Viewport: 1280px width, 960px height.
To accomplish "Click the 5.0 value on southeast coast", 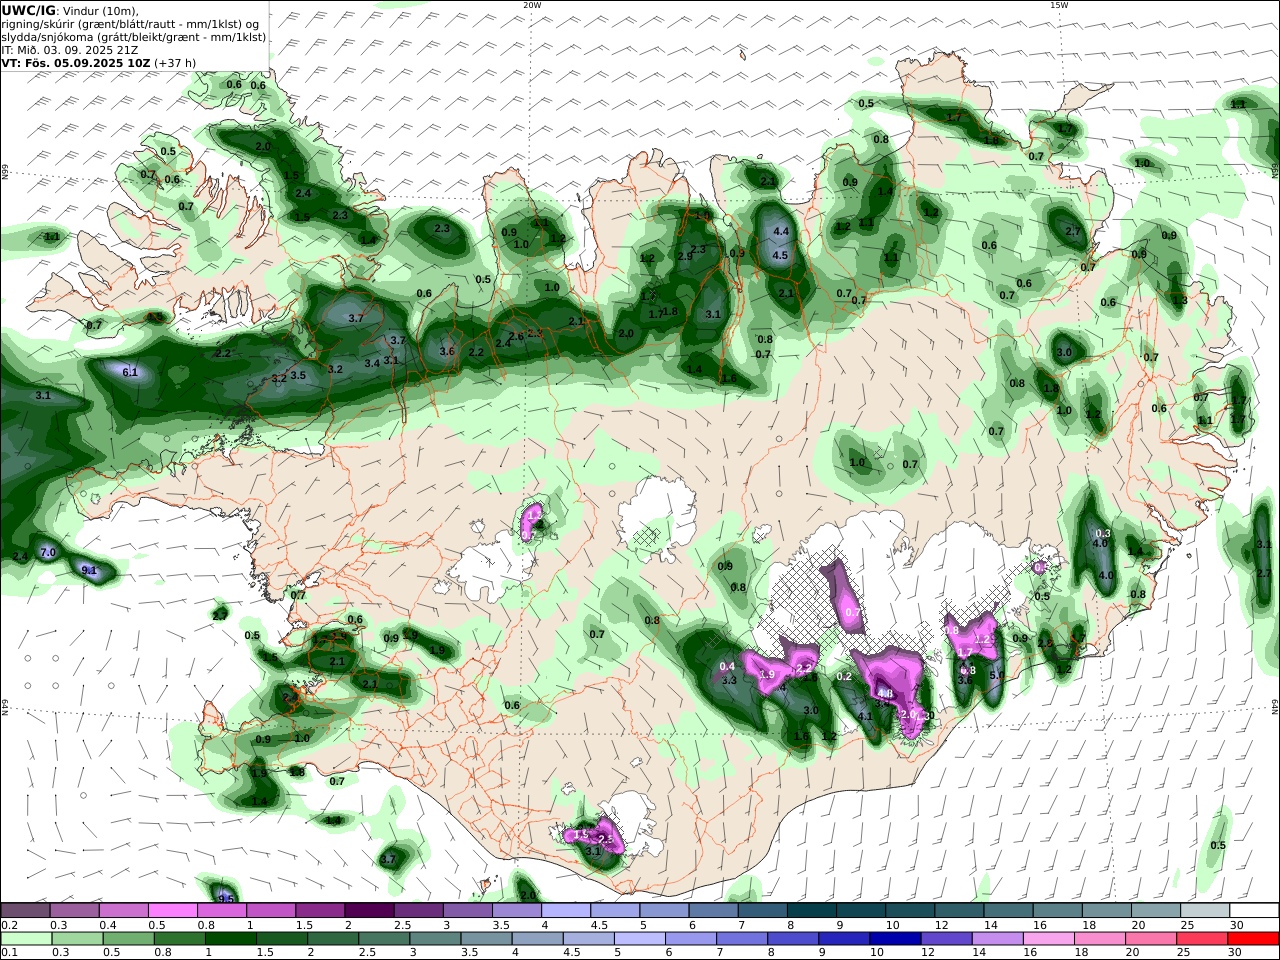I will point(996,676).
